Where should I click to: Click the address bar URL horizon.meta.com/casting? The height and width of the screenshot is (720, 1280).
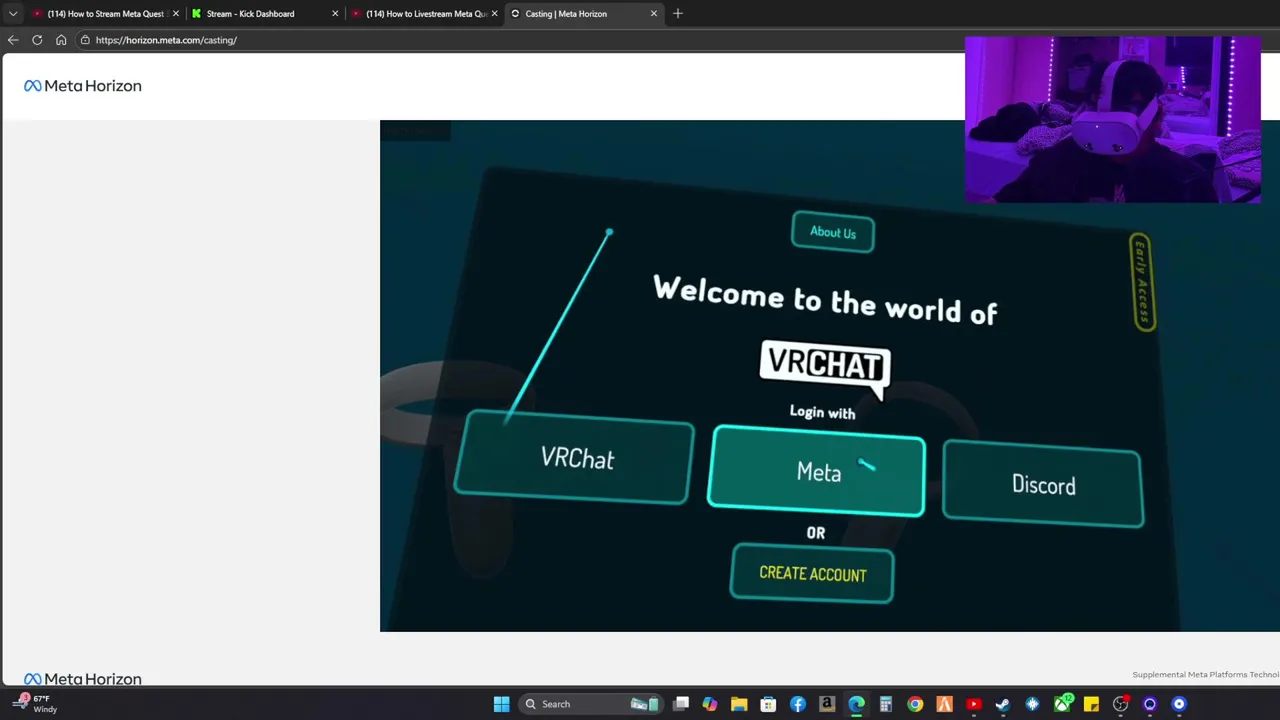[166, 40]
